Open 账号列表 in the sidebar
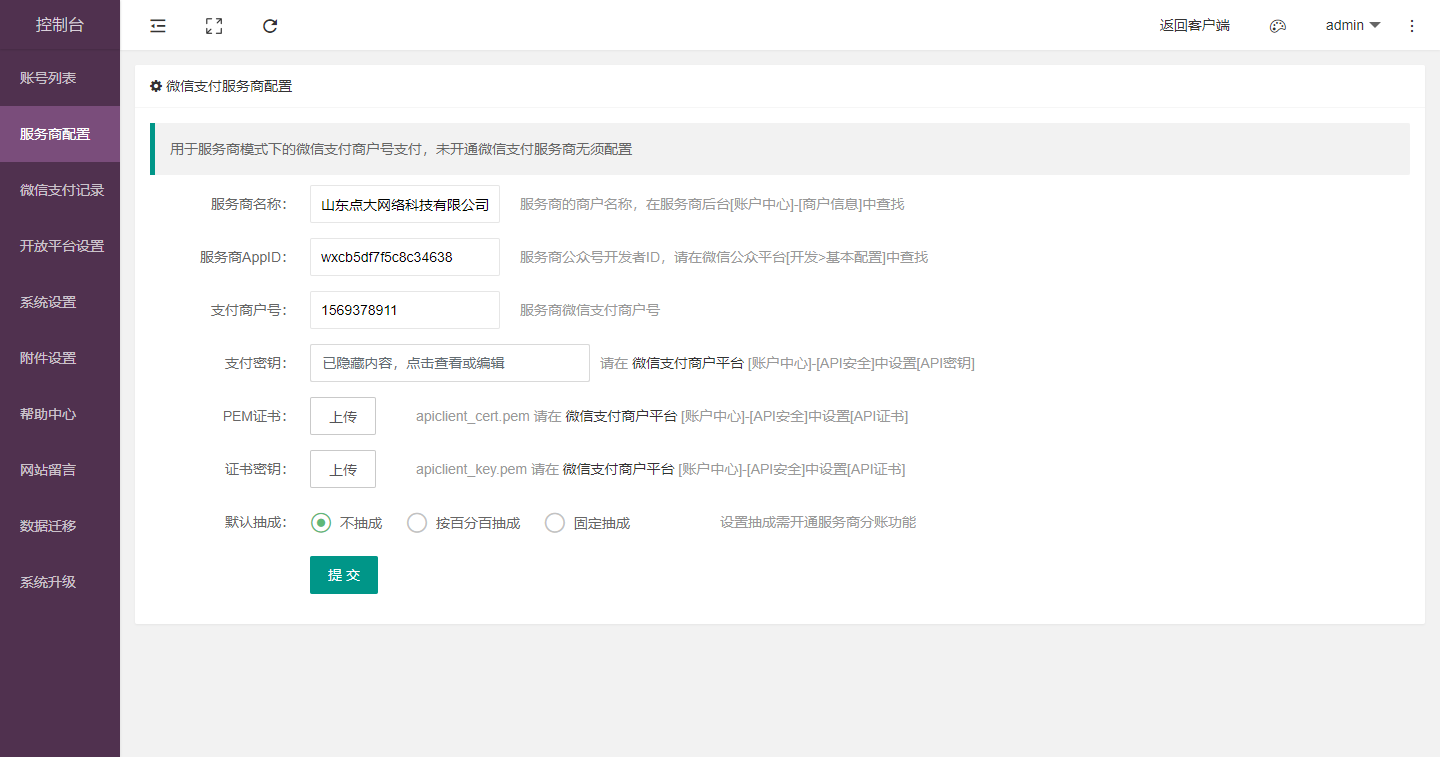This screenshot has width=1440, height=757. click(x=60, y=78)
